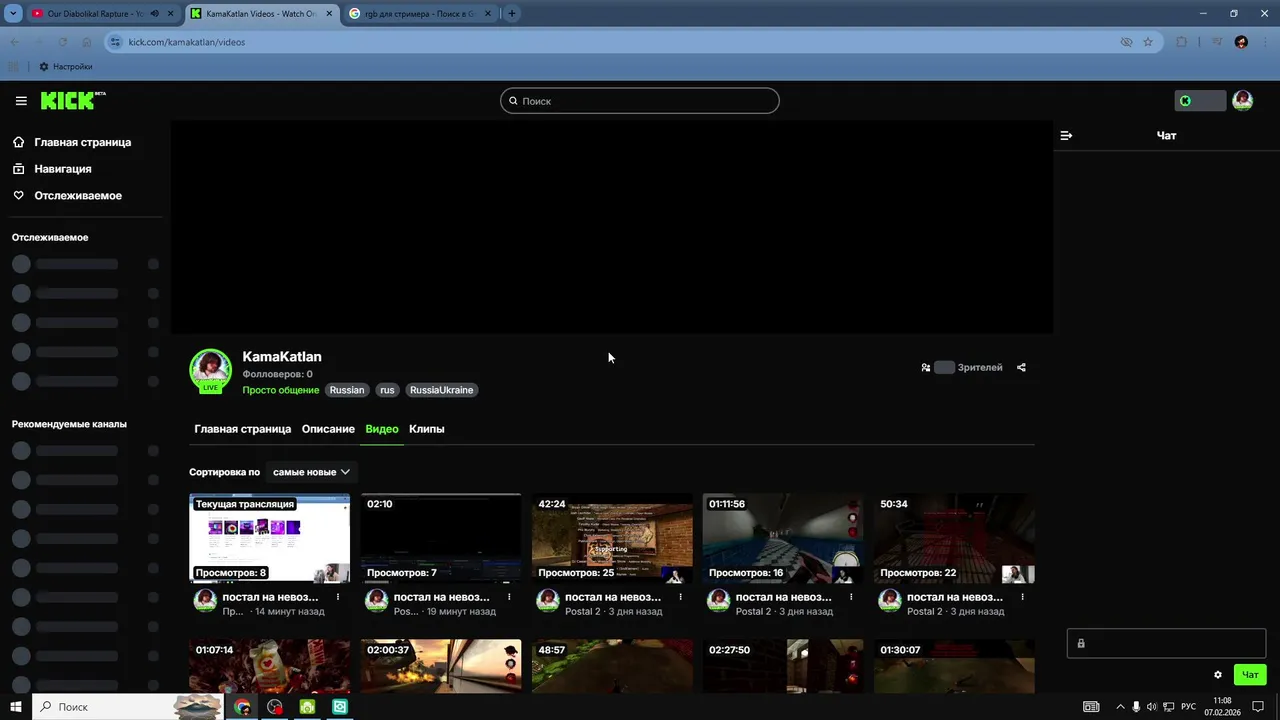Click the Windows taskbar Поиск search box
This screenshot has width=1280, height=720.
point(128,707)
